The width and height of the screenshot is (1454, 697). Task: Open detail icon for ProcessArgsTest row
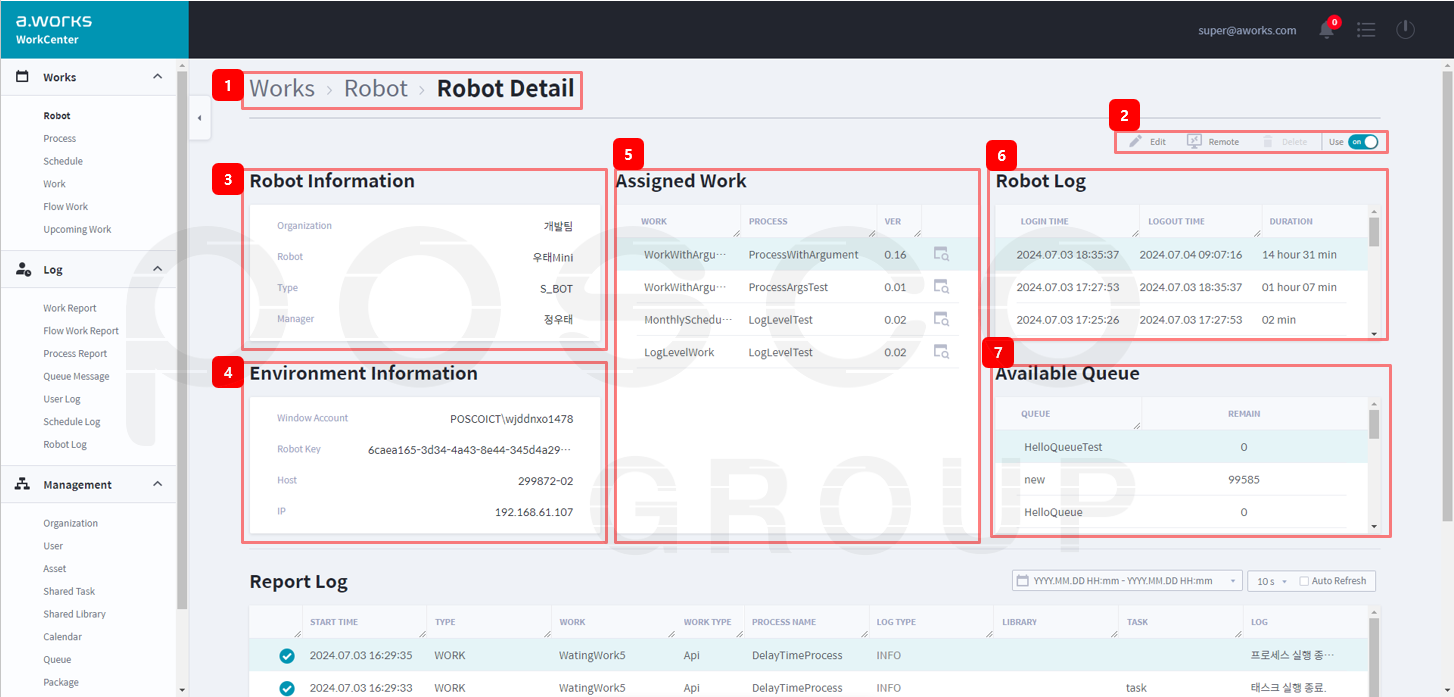(940, 287)
